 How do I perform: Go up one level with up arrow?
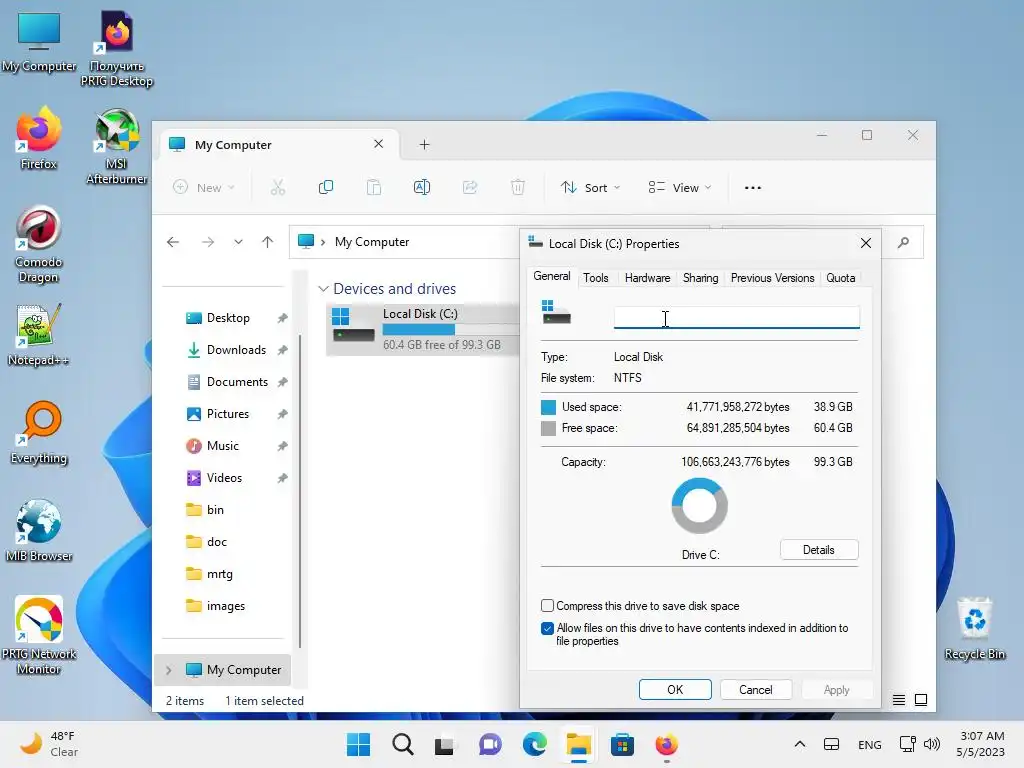click(267, 242)
